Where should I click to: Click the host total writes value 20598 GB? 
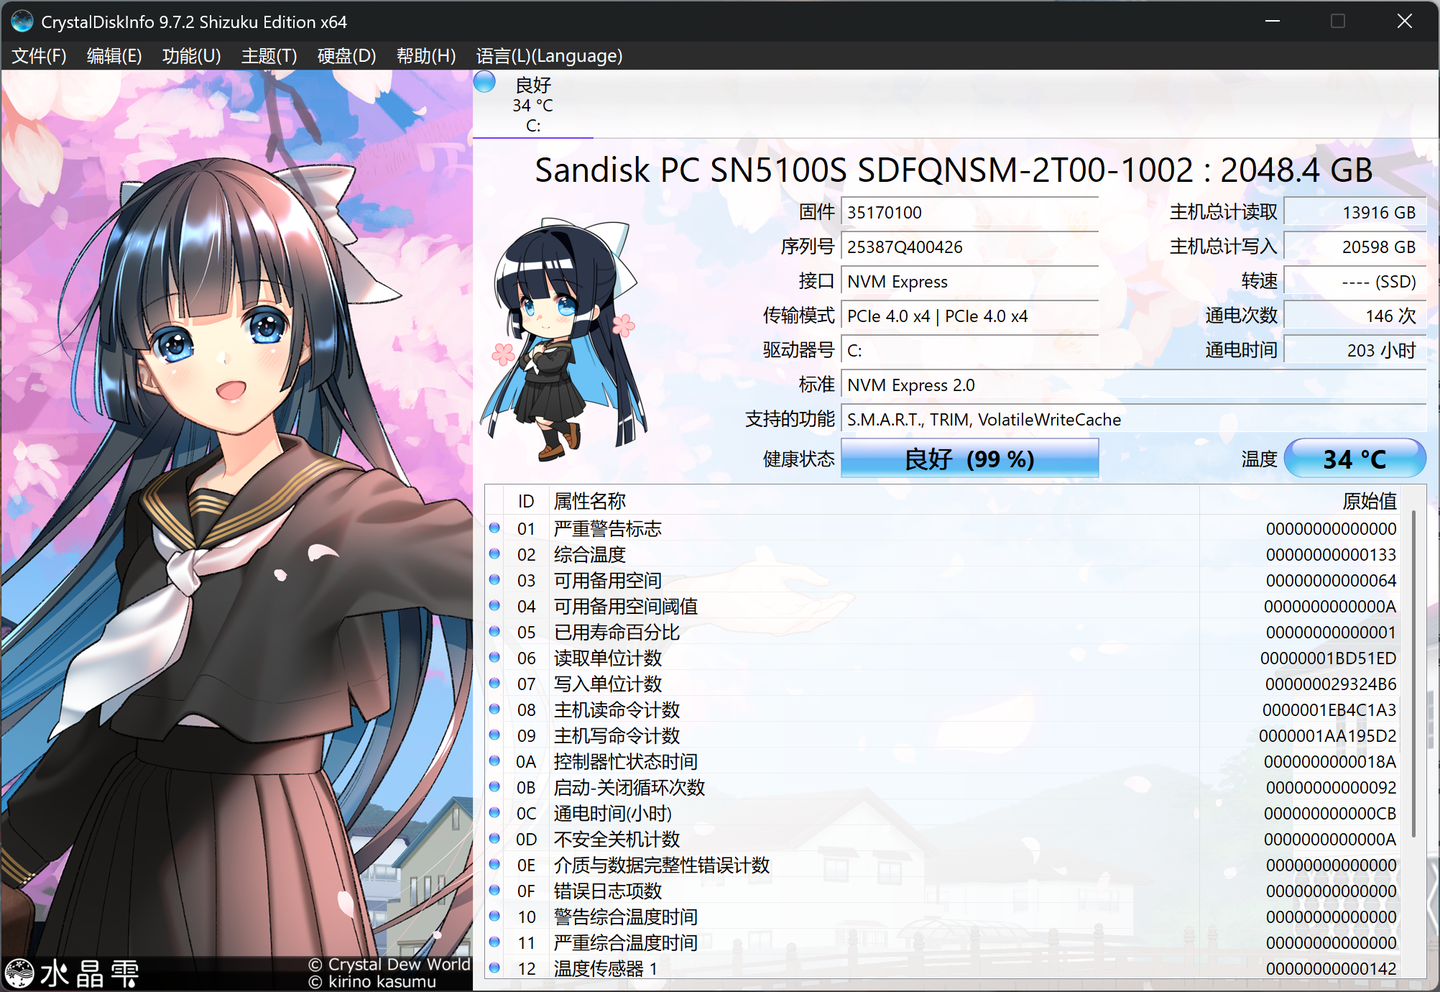1355,247
